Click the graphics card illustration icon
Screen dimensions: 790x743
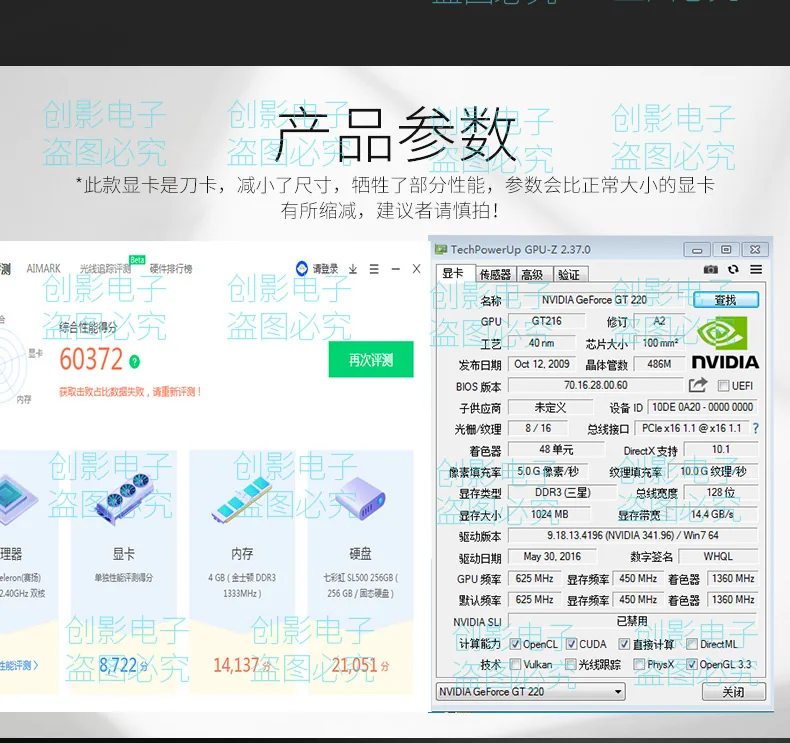coord(124,498)
